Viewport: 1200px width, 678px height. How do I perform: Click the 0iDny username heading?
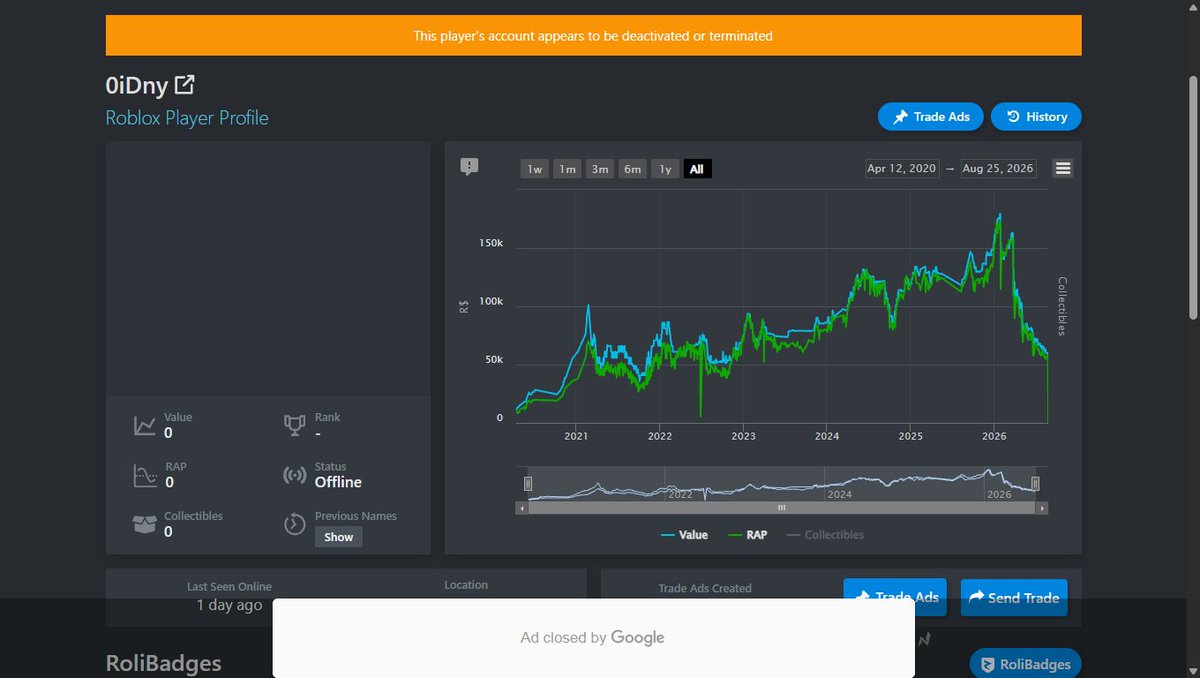pyautogui.click(x=137, y=86)
